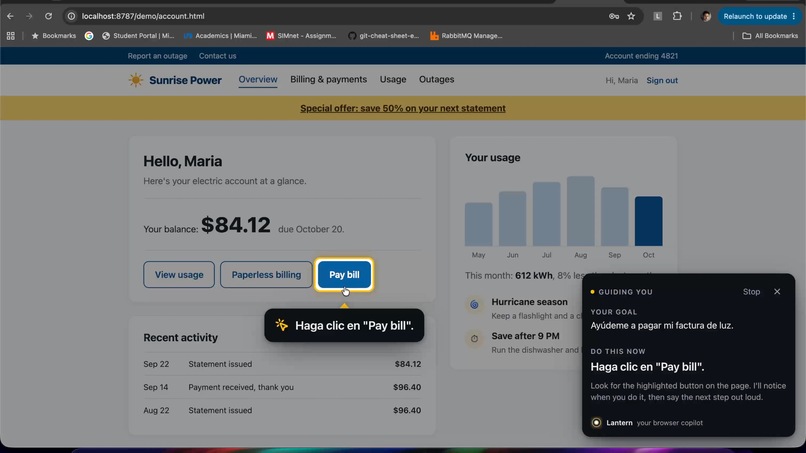Click the Save after 9 PM heading

click(x=525, y=336)
